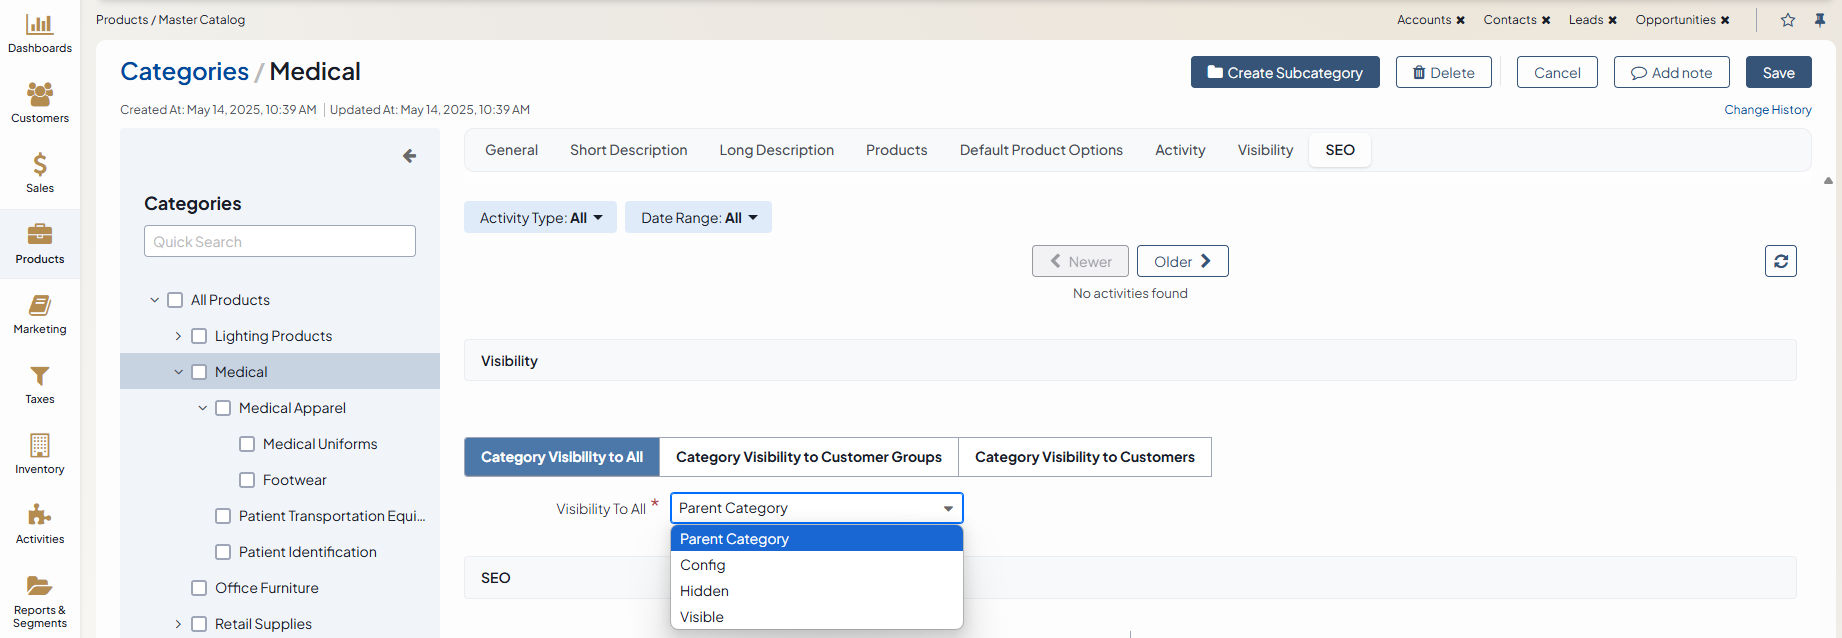The image size is (1842, 638).
Task: Open the Marketing sidebar icon
Action: 39,306
